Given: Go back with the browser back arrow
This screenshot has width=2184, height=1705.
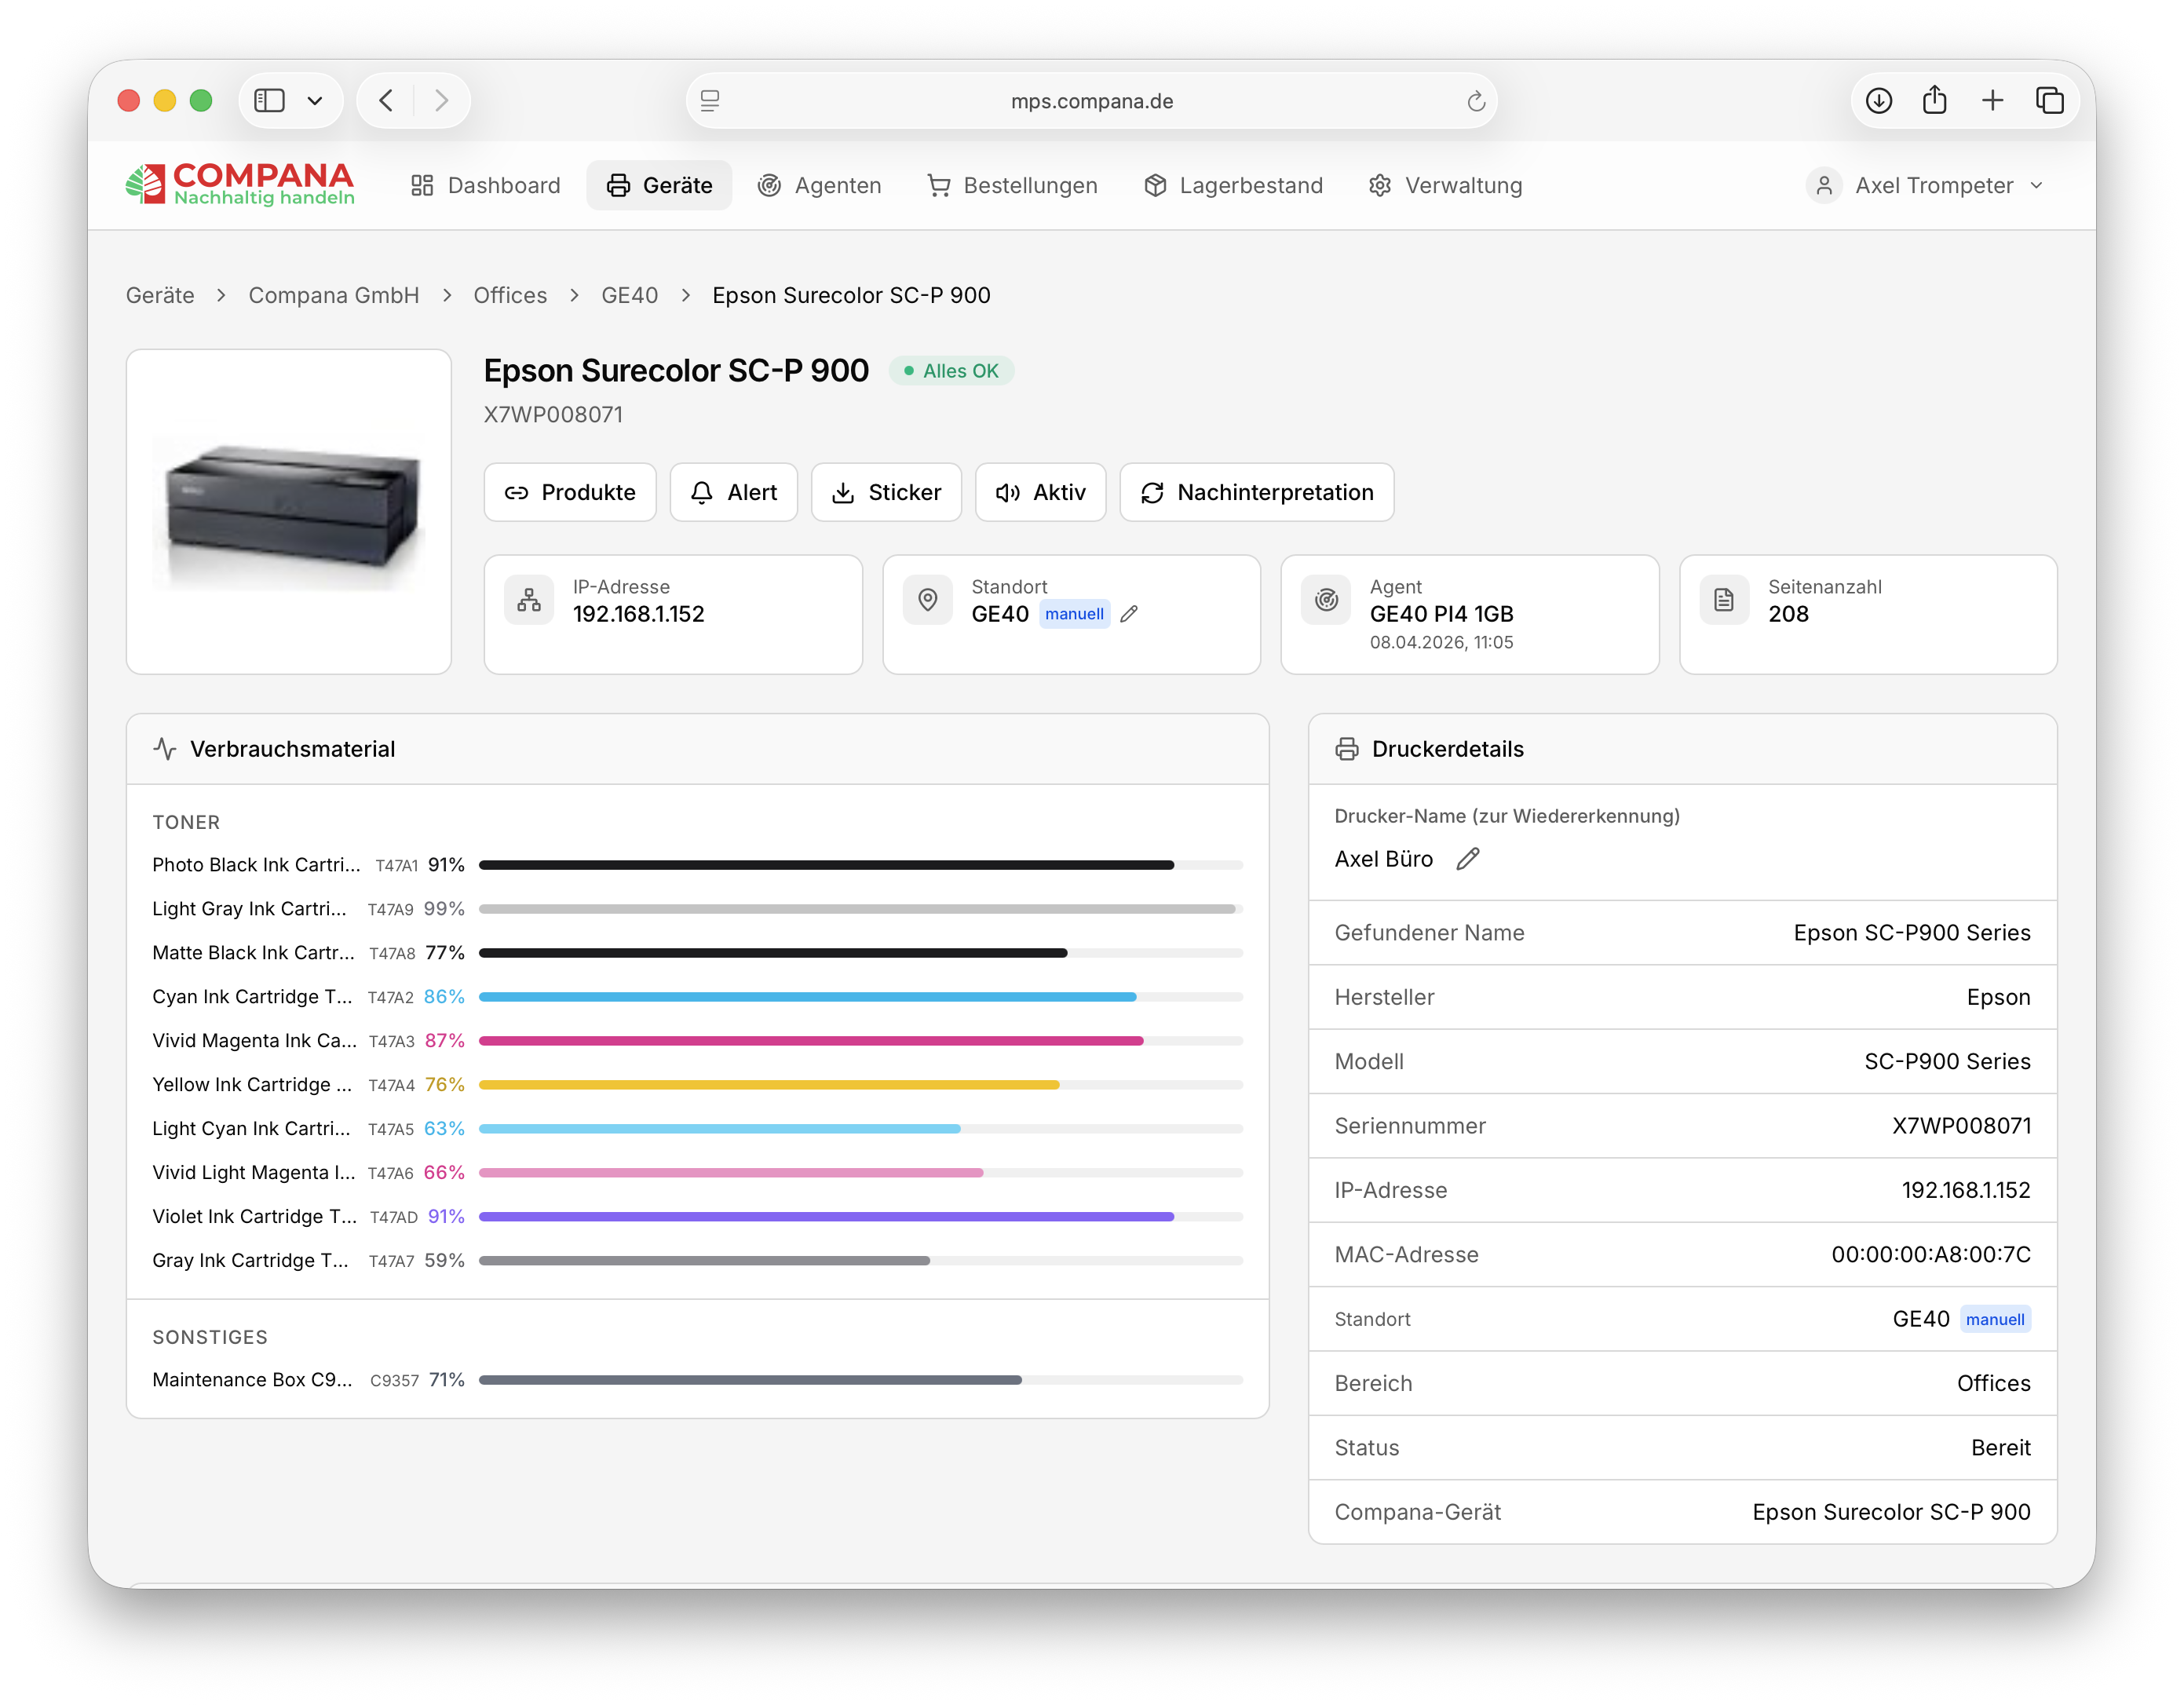Looking at the screenshot, I should (387, 101).
